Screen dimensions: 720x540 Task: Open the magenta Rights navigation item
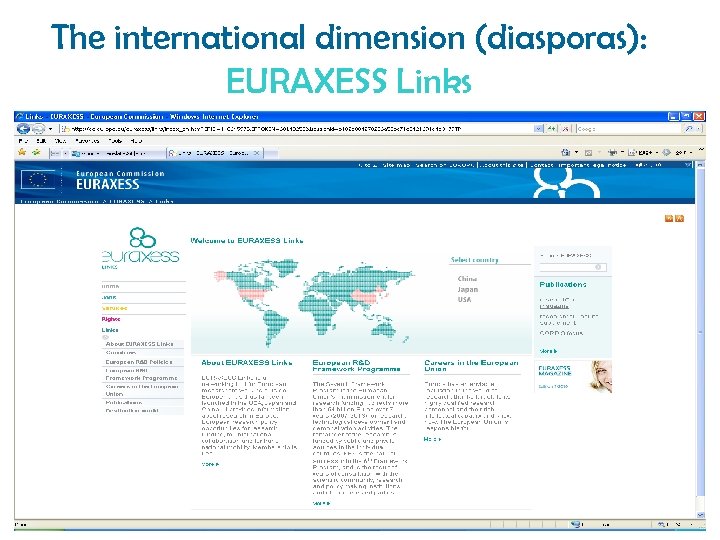111,319
